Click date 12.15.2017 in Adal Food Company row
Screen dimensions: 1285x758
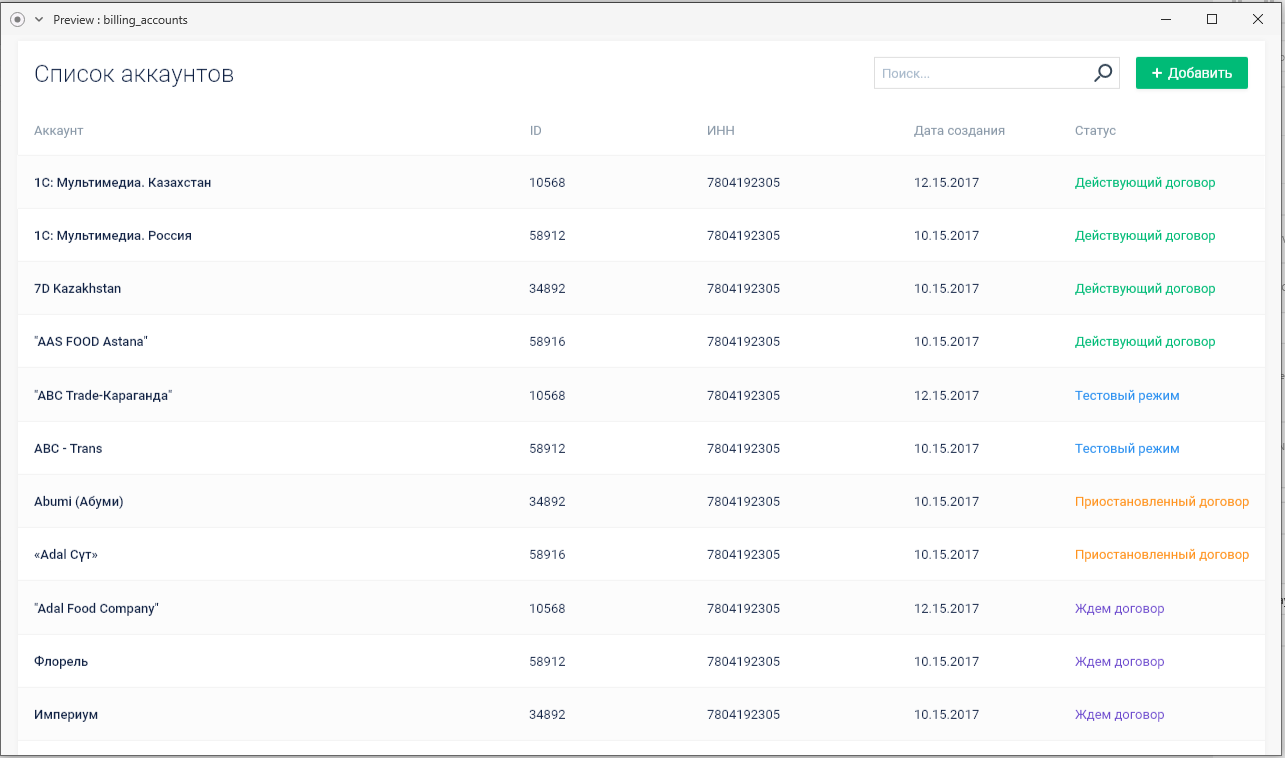946,608
